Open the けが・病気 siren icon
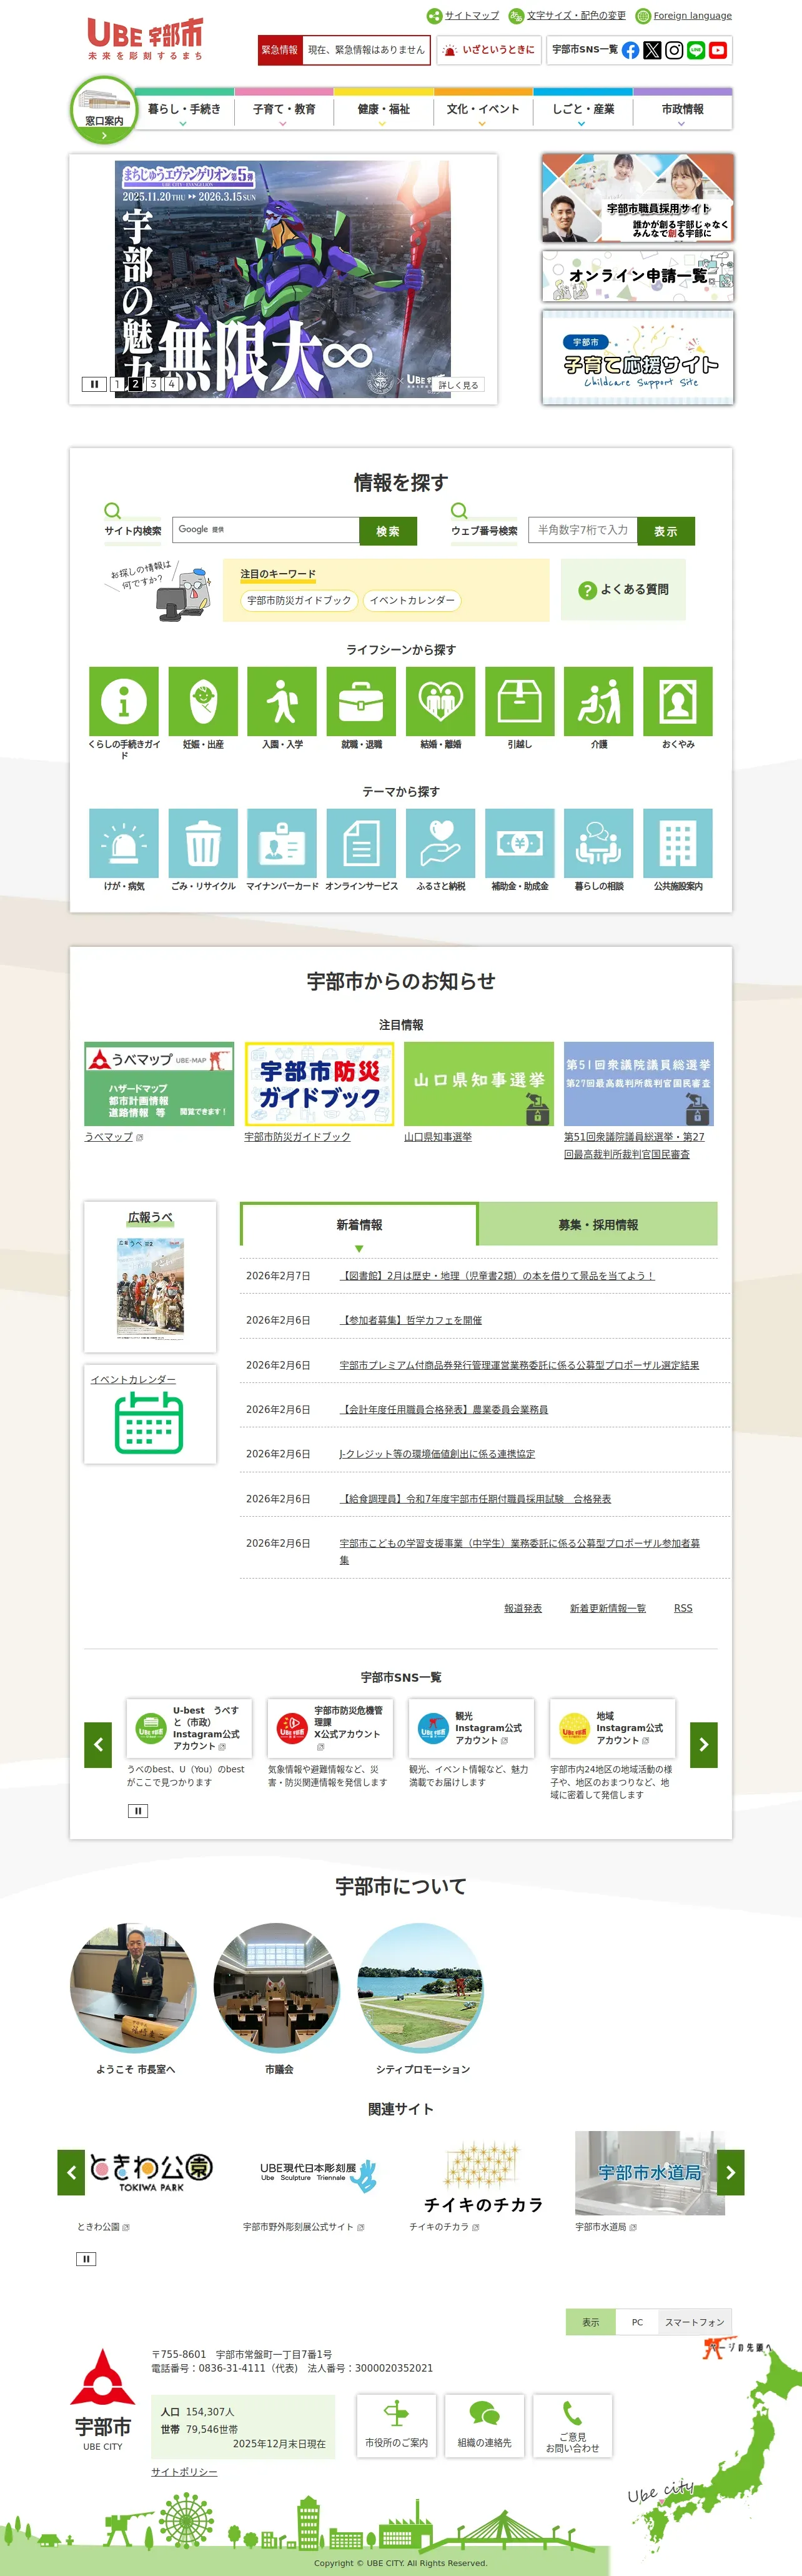This screenshot has width=802, height=2576. tap(124, 843)
